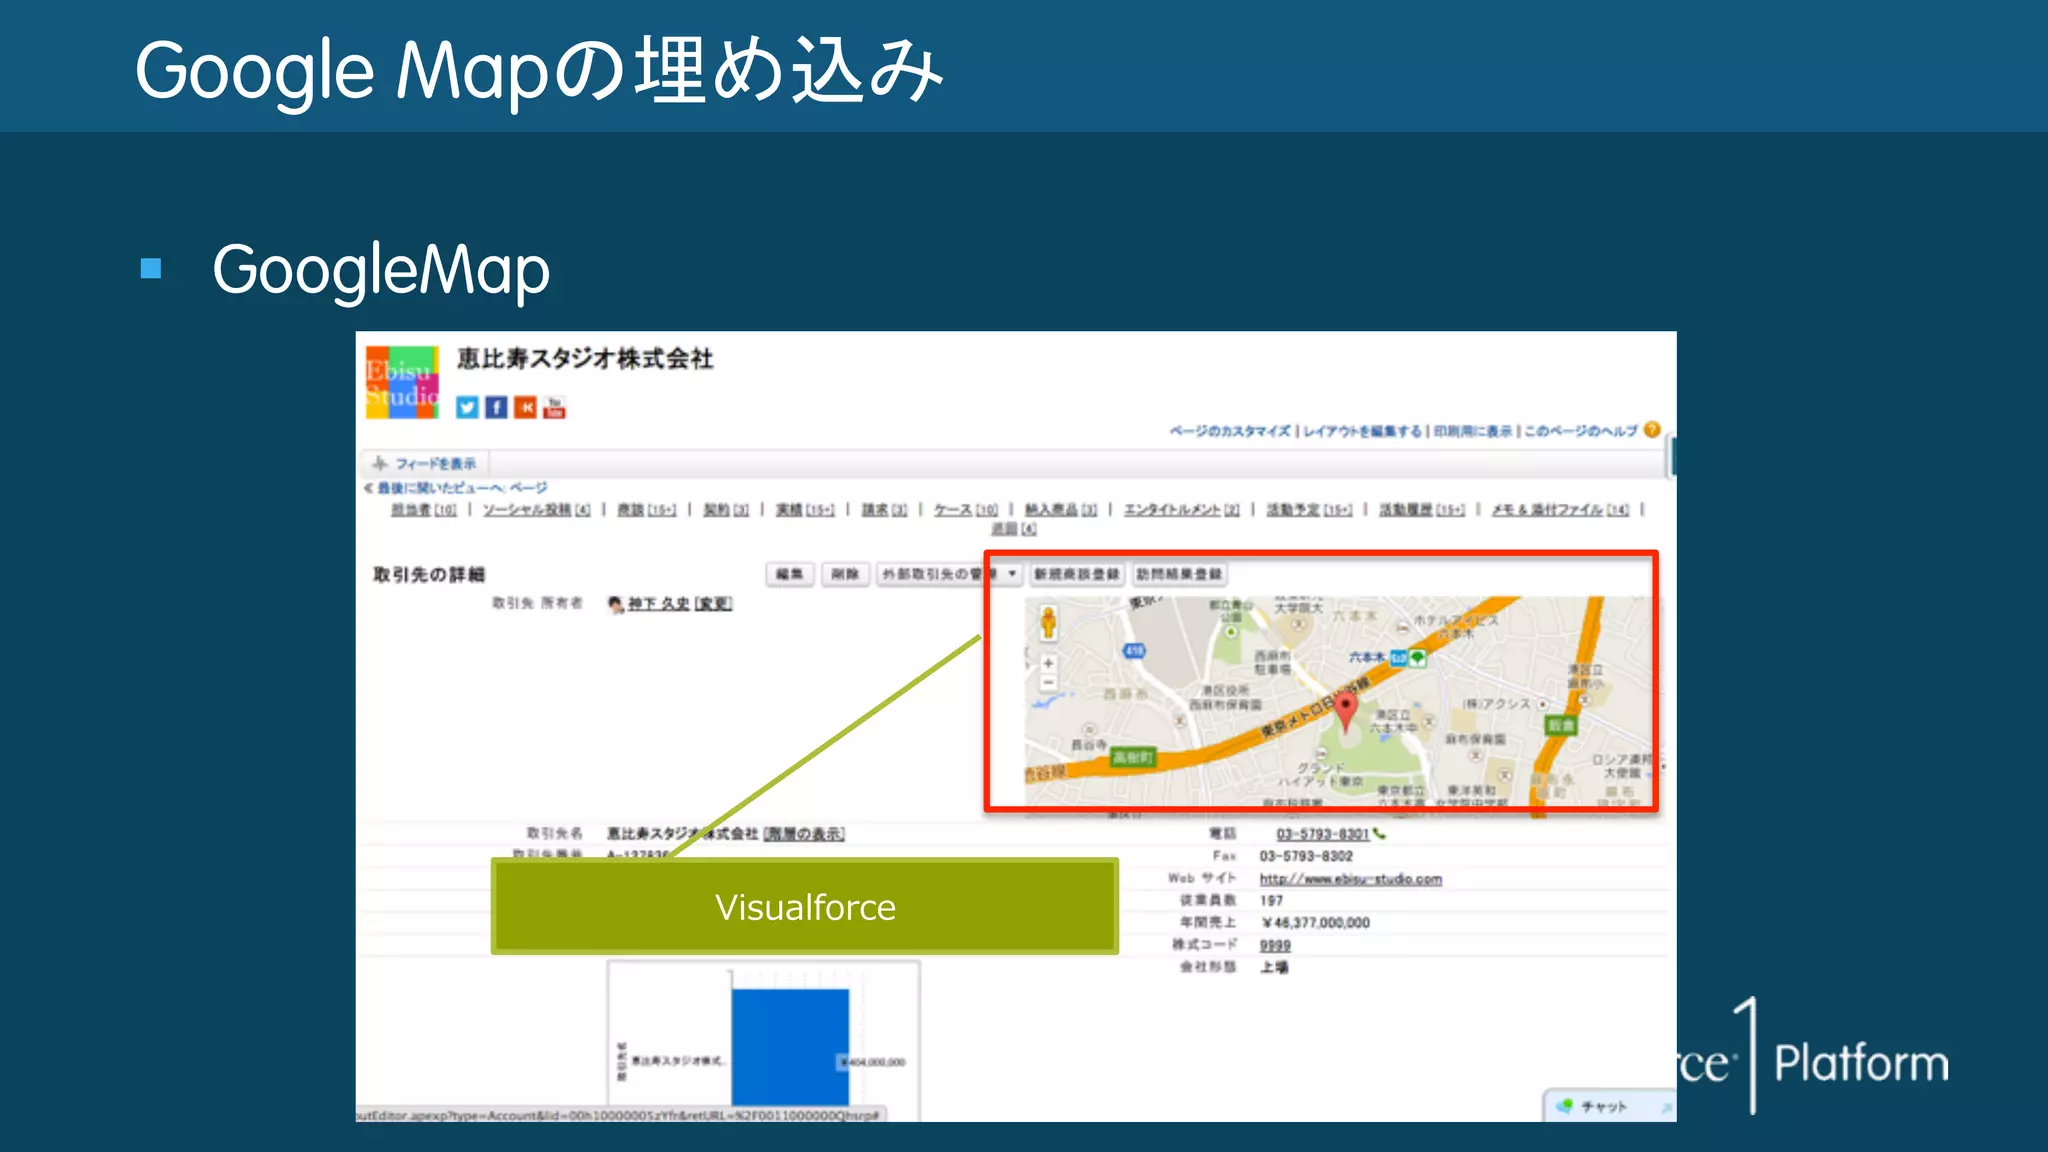The height and width of the screenshot is (1152, 2048).
Task: Expand the 外部取引先の管理 dropdown arrow
Action: pyautogui.click(x=1012, y=574)
